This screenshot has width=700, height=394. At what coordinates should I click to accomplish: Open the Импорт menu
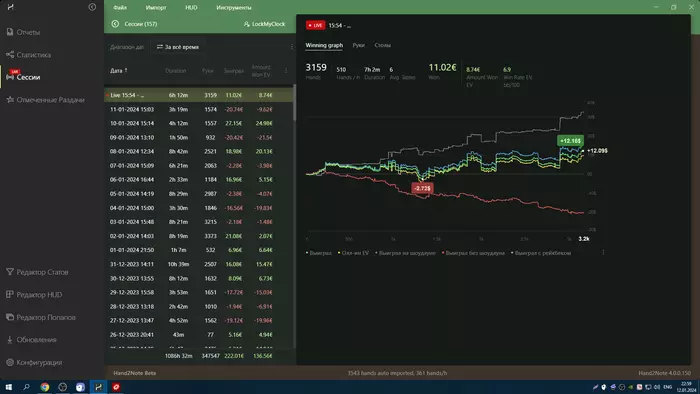pyautogui.click(x=156, y=8)
